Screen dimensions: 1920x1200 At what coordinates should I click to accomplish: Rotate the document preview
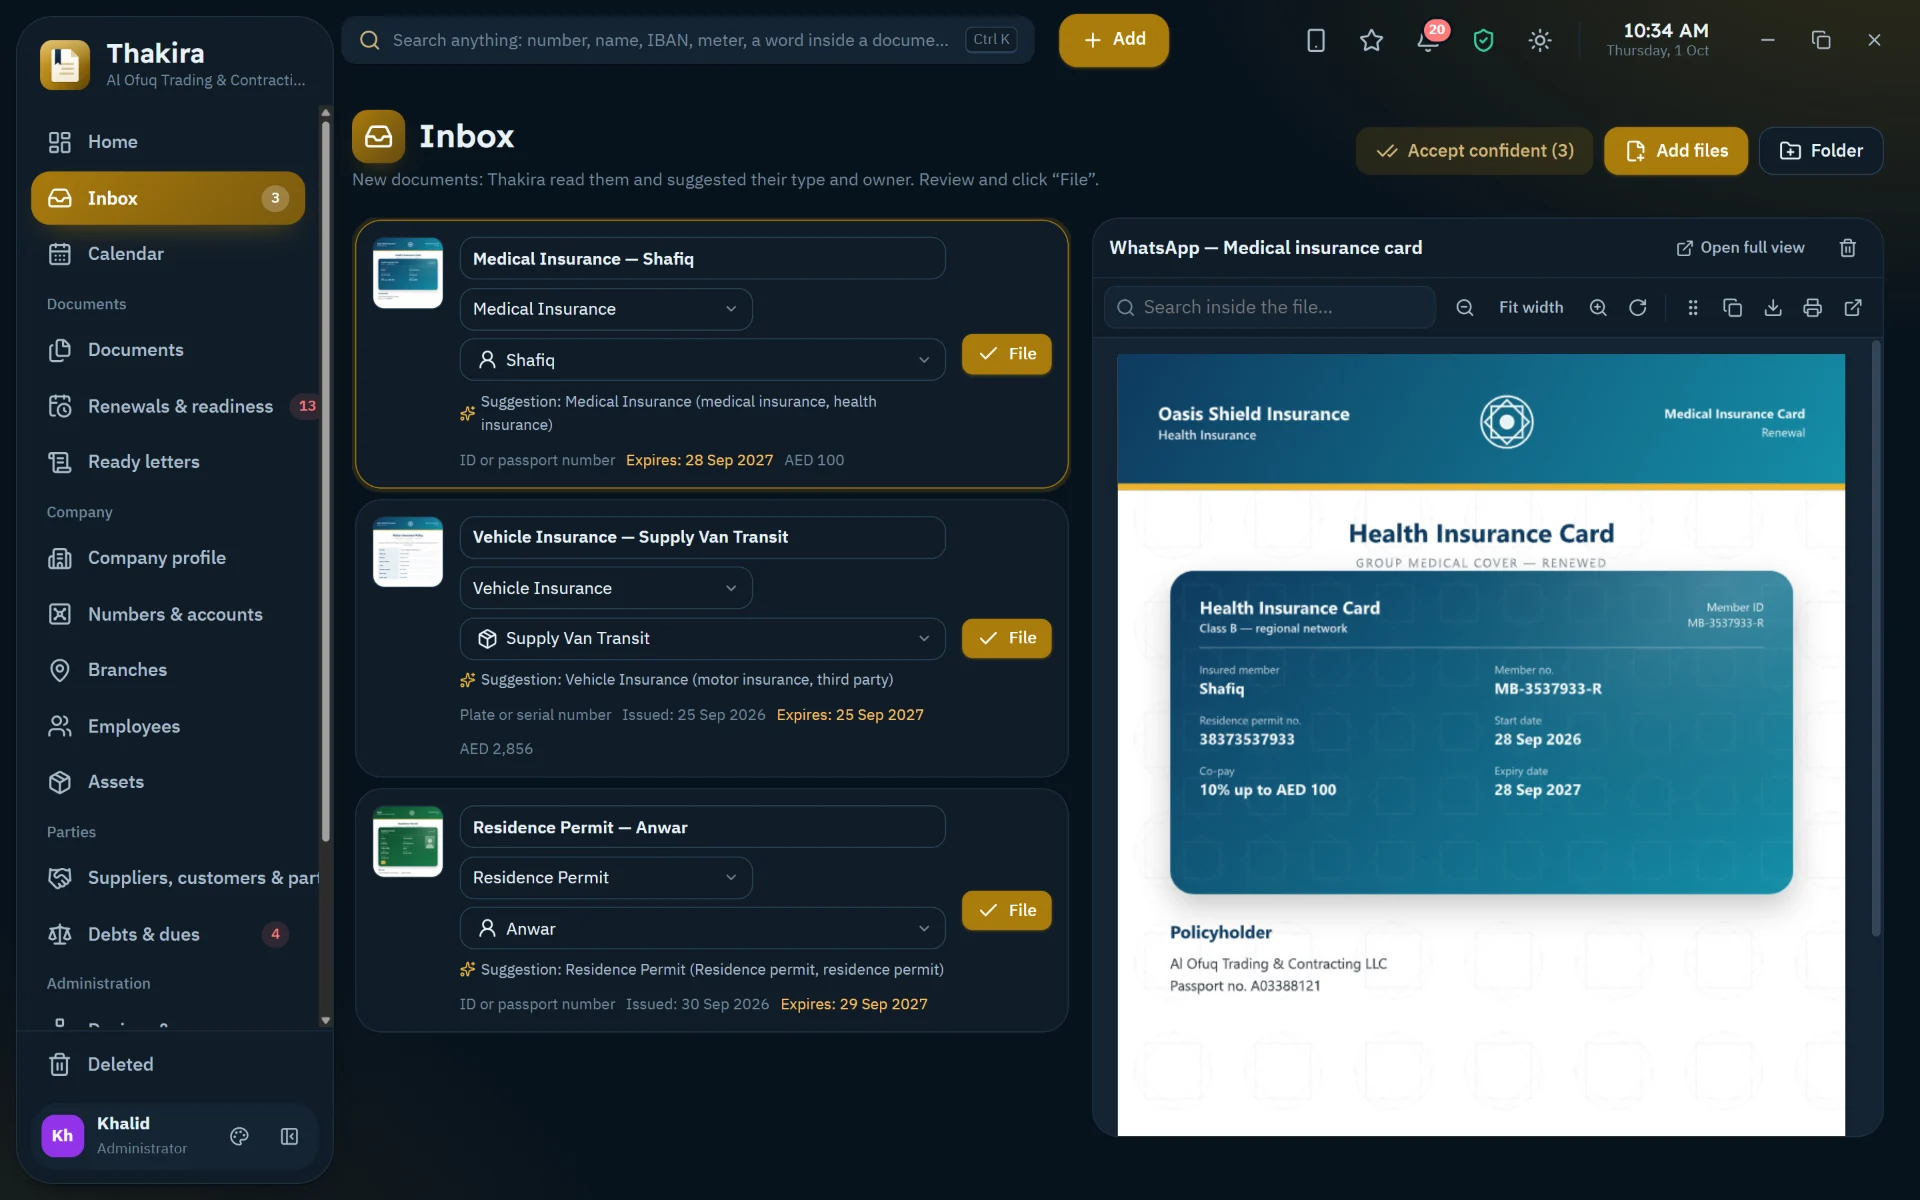[x=1638, y=308]
